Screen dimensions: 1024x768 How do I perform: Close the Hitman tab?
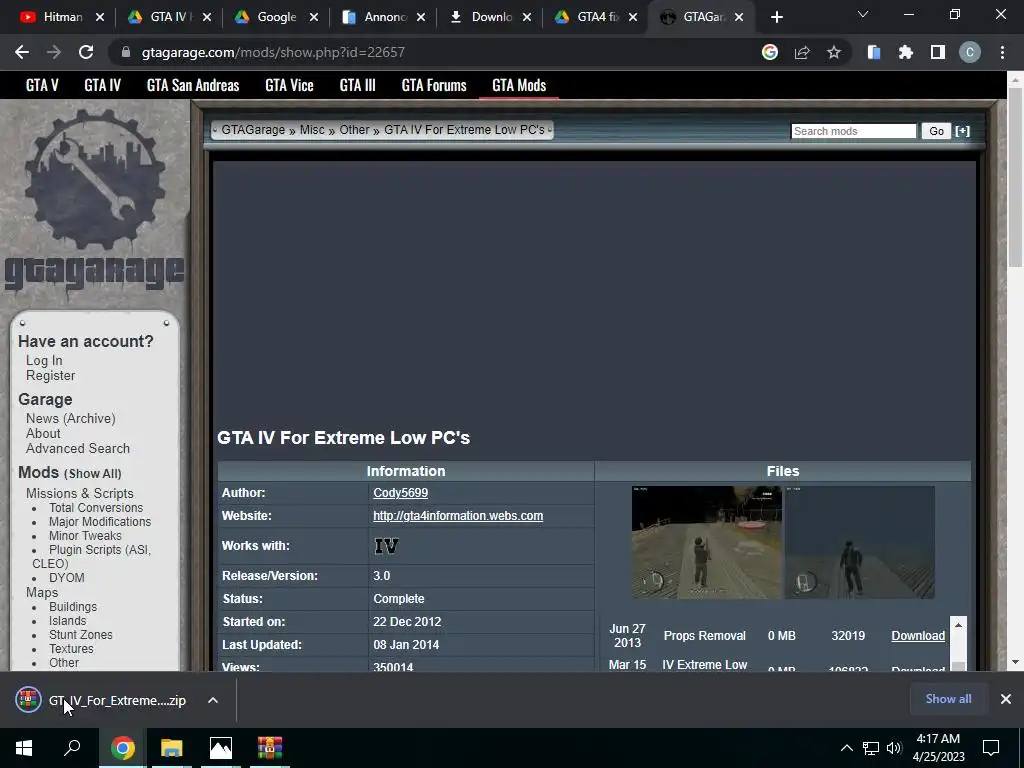pos(100,18)
